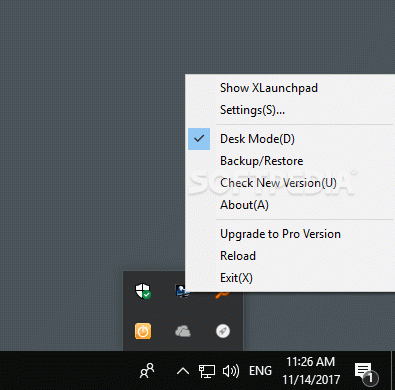Choose Exit(X) to quit XLaunchpad

pos(290,278)
